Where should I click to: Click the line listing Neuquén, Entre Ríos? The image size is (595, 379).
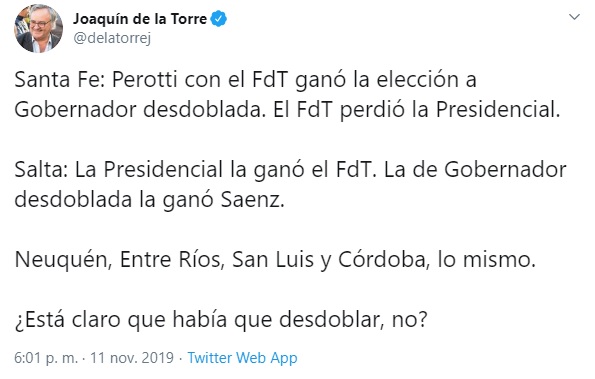coord(275,260)
